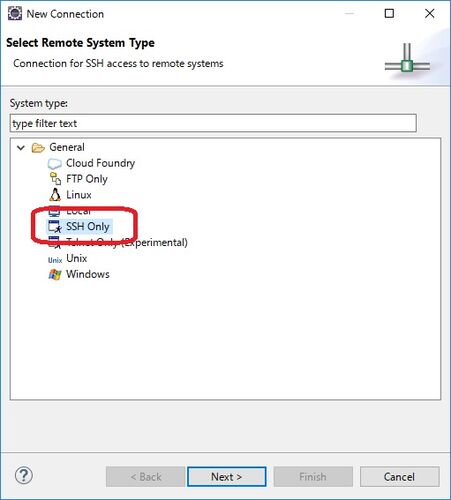Open help via question mark icon
This screenshot has height=500, width=451.
(24, 475)
